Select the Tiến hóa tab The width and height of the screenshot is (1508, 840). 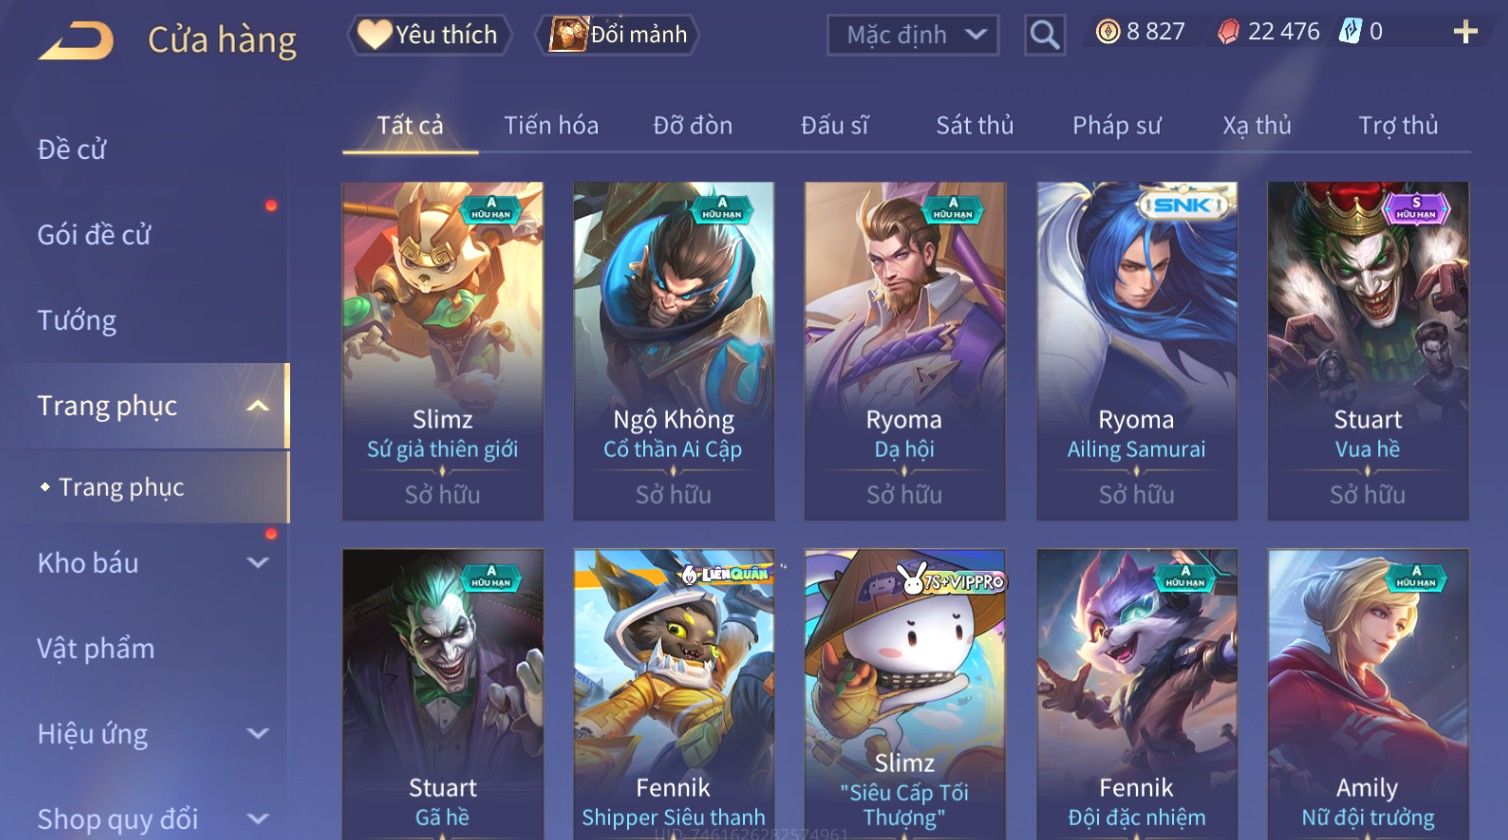[551, 125]
